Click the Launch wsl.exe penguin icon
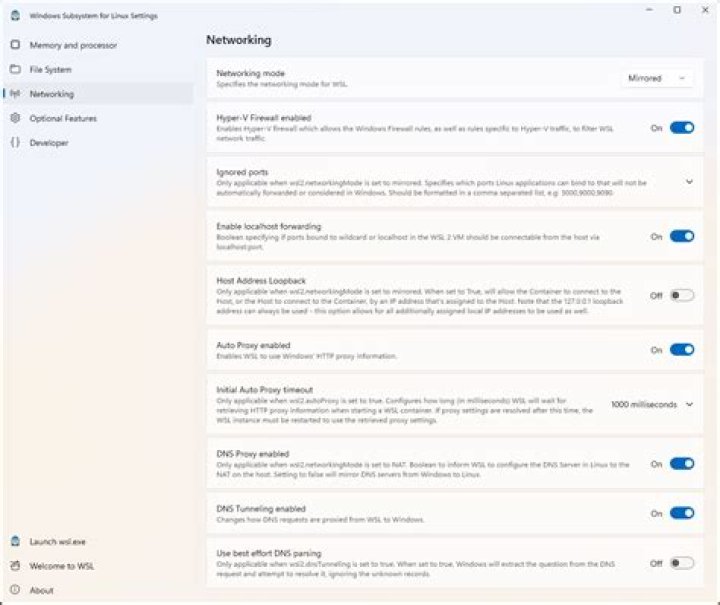 coord(15,541)
